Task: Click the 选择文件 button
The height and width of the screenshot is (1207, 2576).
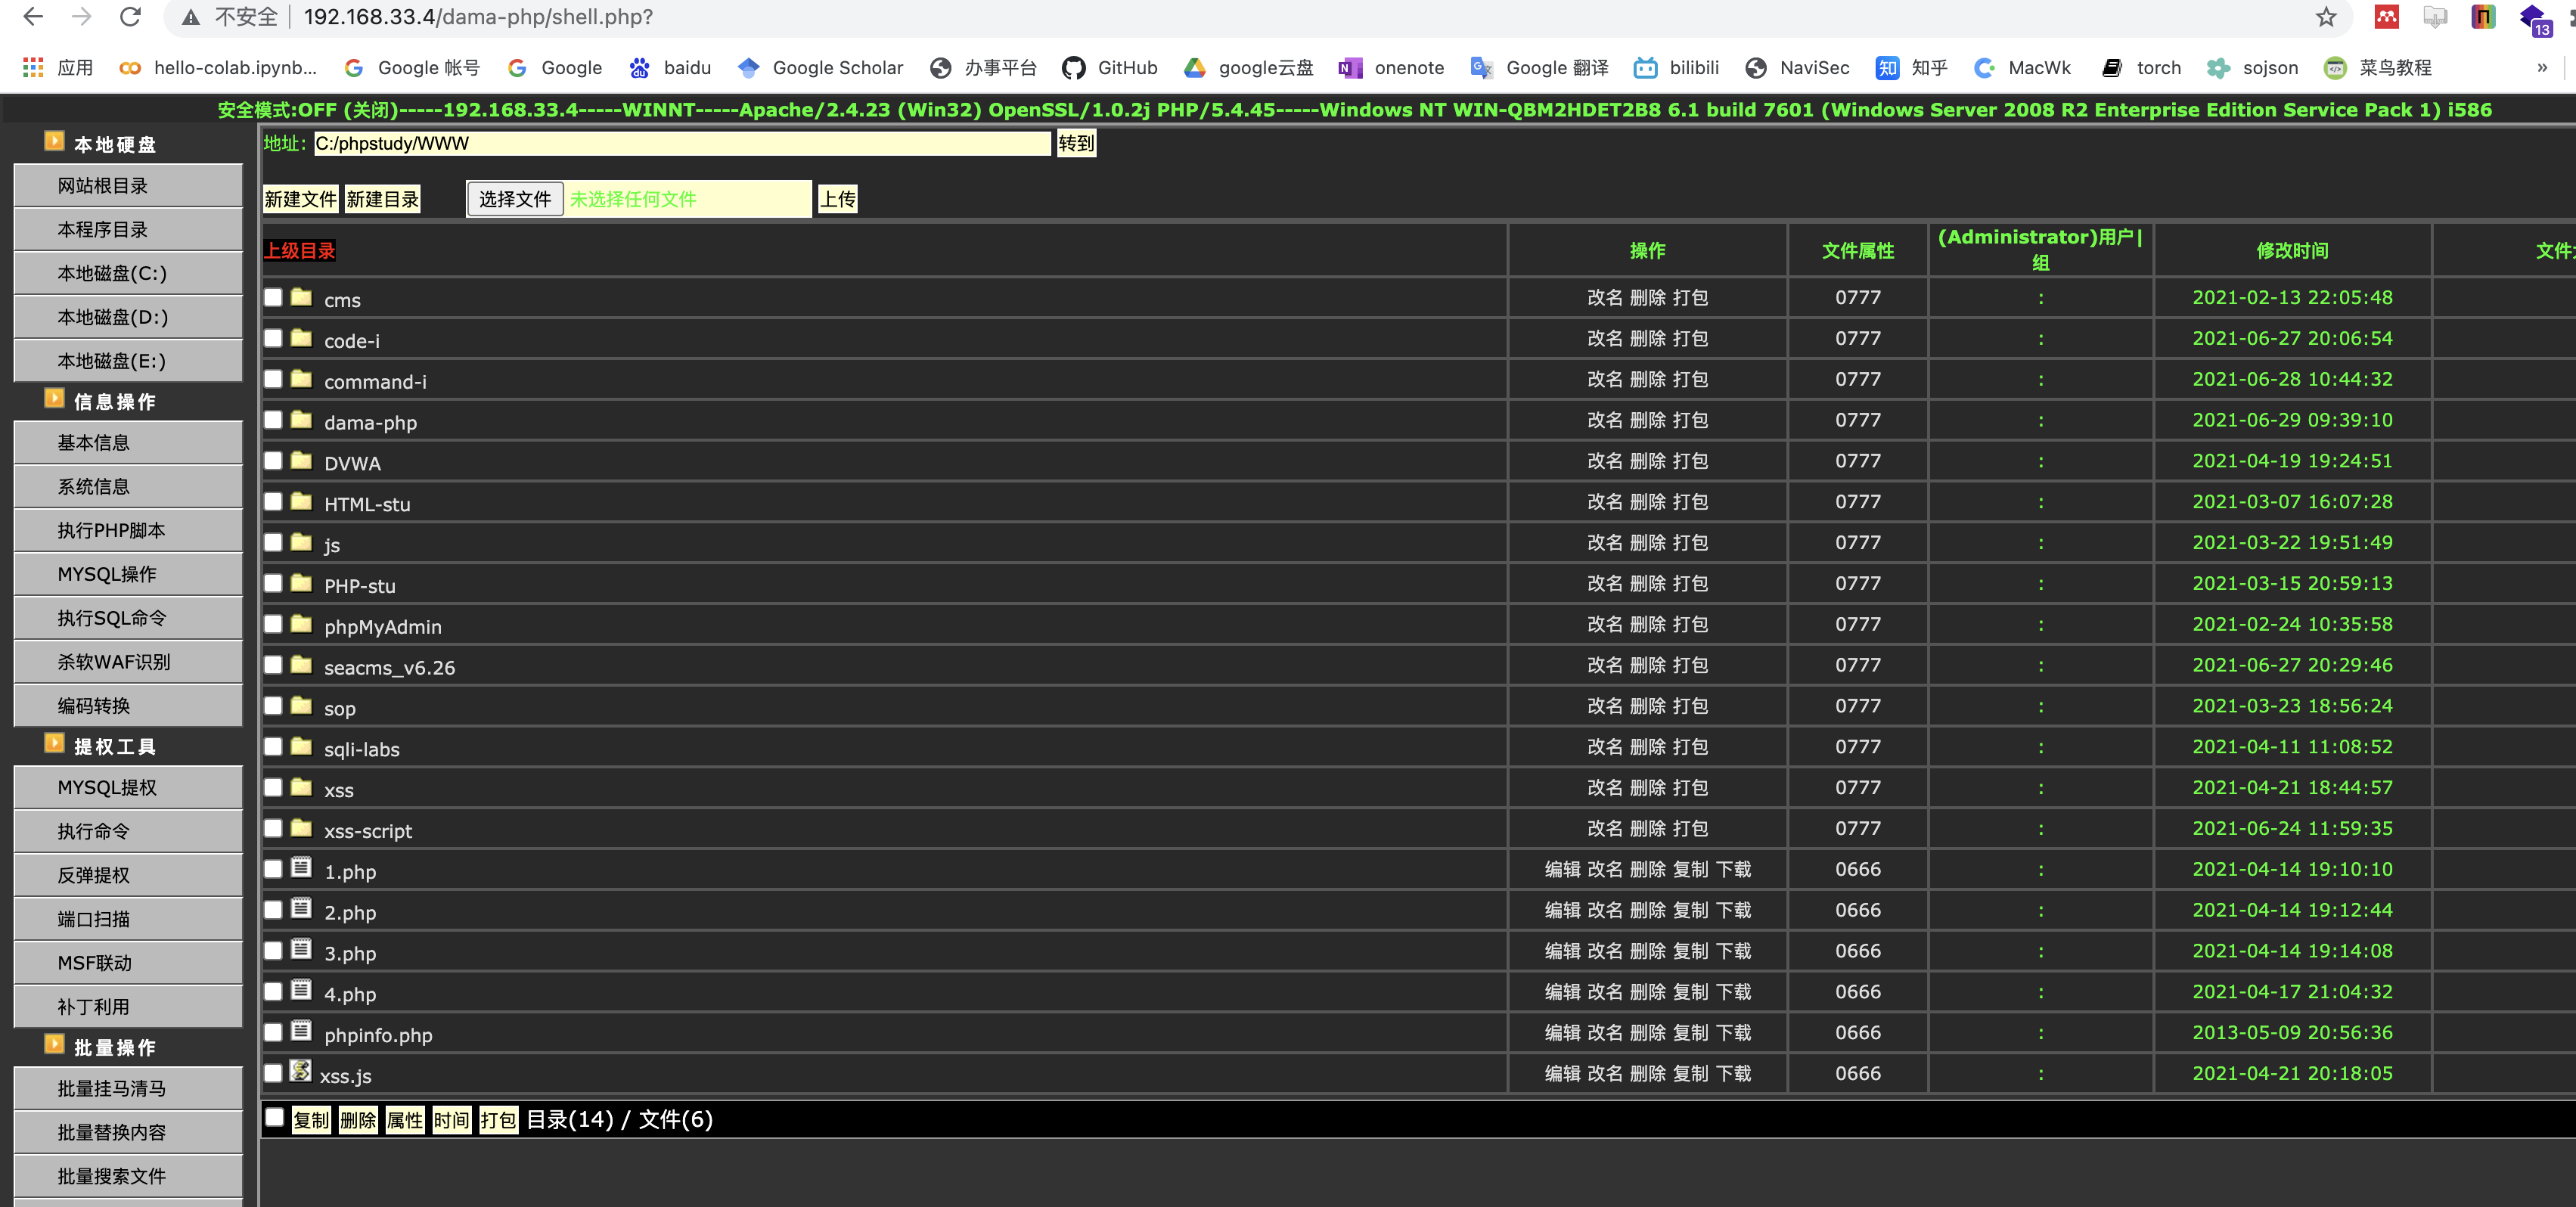Action: point(514,199)
